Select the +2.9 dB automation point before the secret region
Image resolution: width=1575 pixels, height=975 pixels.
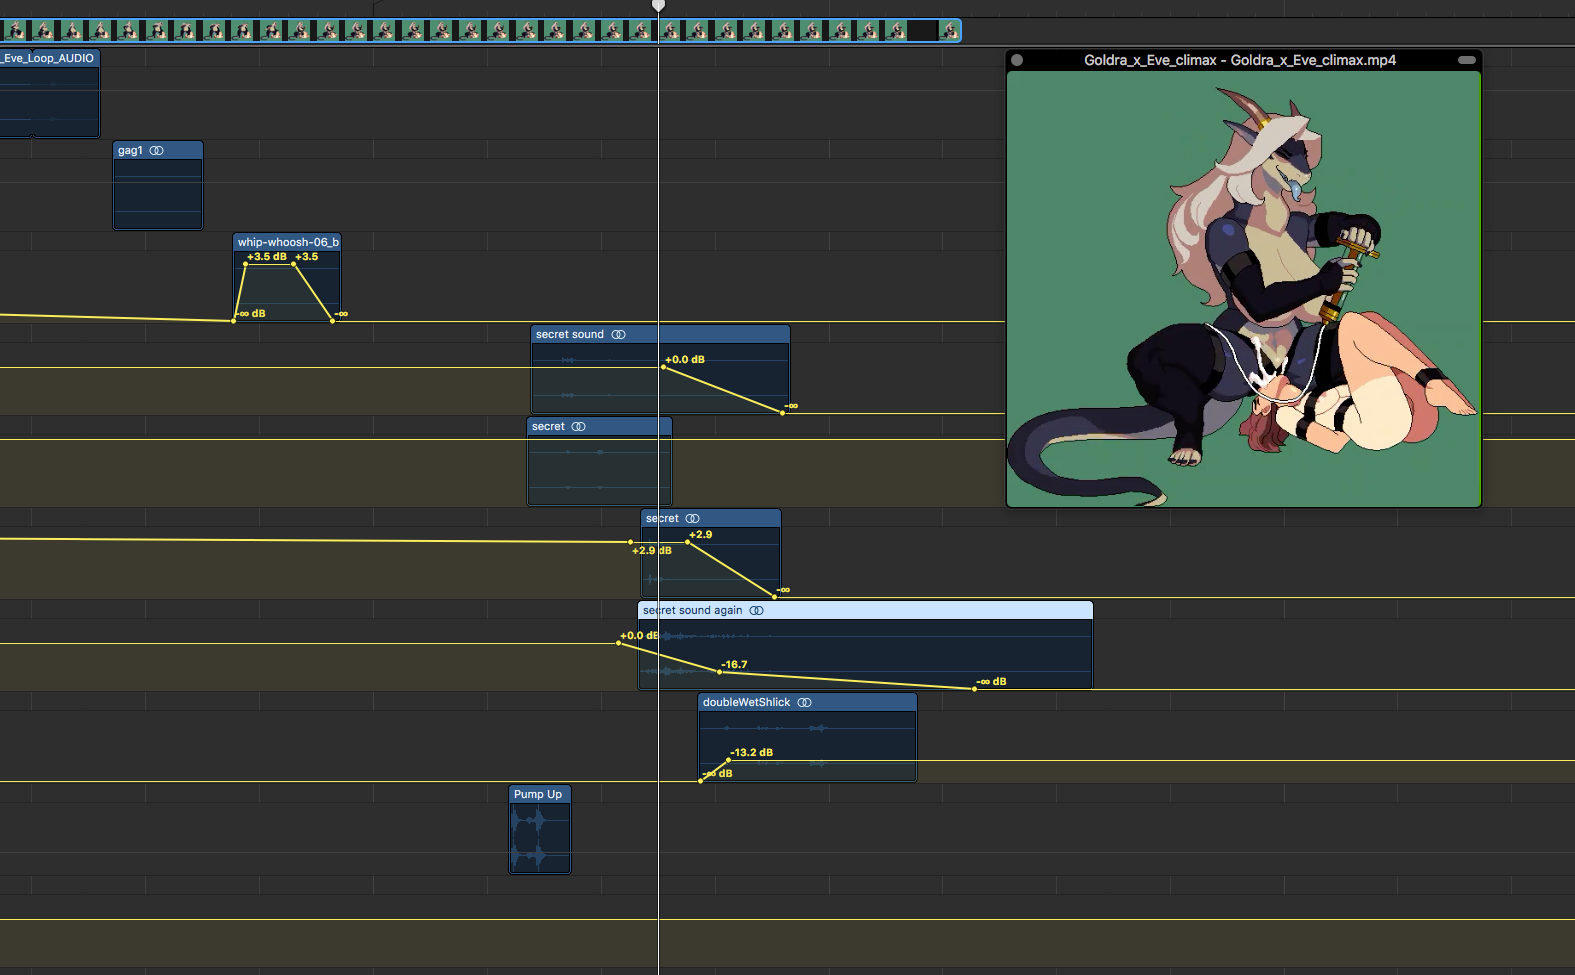630,542
